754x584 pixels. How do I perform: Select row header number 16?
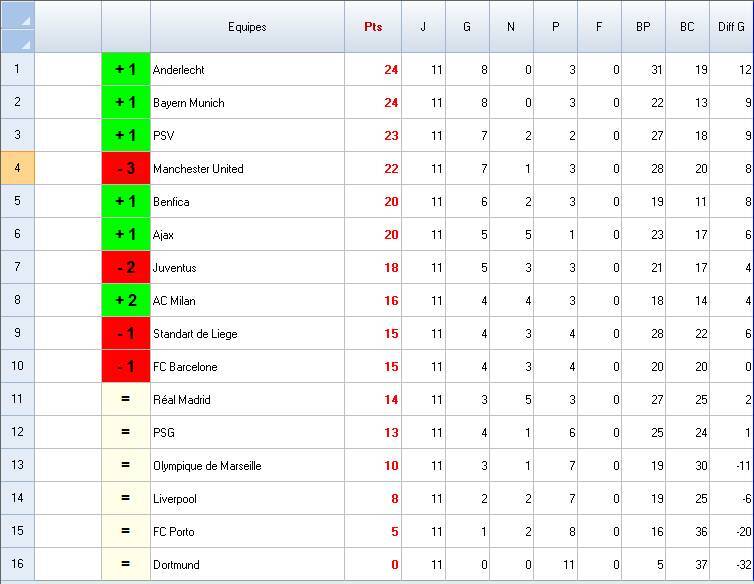click(x=17, y=564)
